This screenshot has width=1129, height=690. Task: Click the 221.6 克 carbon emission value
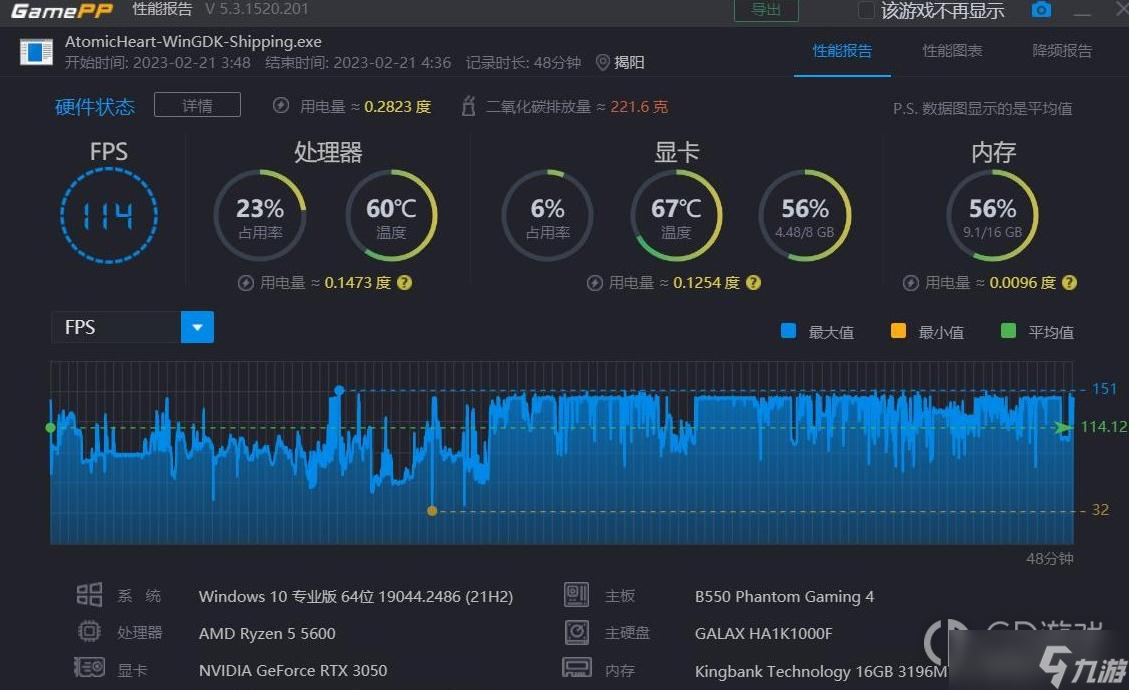pyautogui.click(x=639, y=107)
